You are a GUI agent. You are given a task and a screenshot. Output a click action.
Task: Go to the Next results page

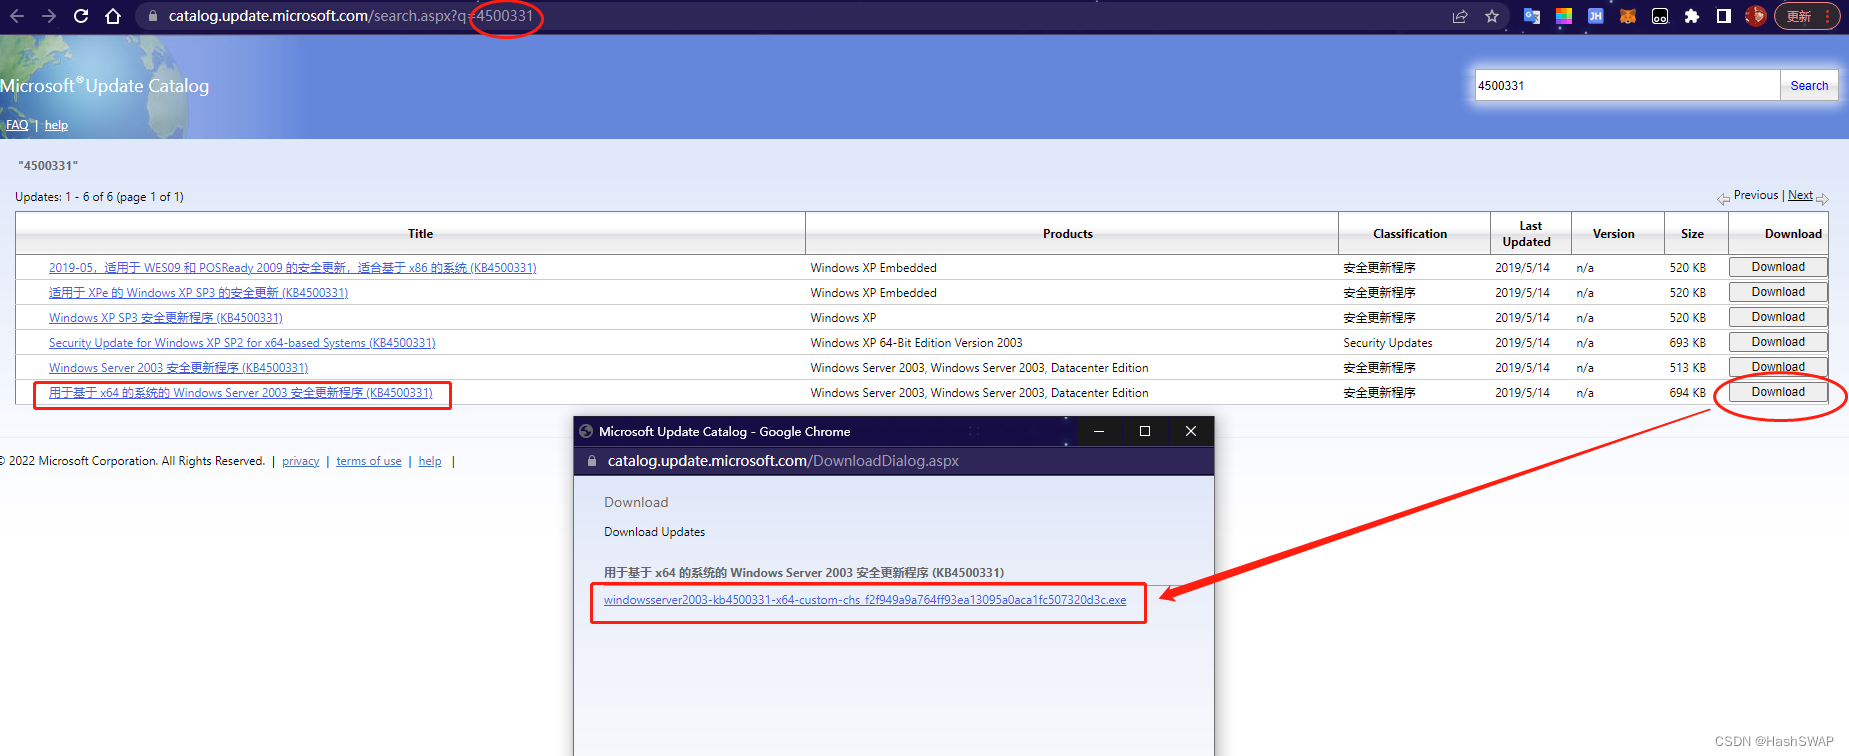1800,195
